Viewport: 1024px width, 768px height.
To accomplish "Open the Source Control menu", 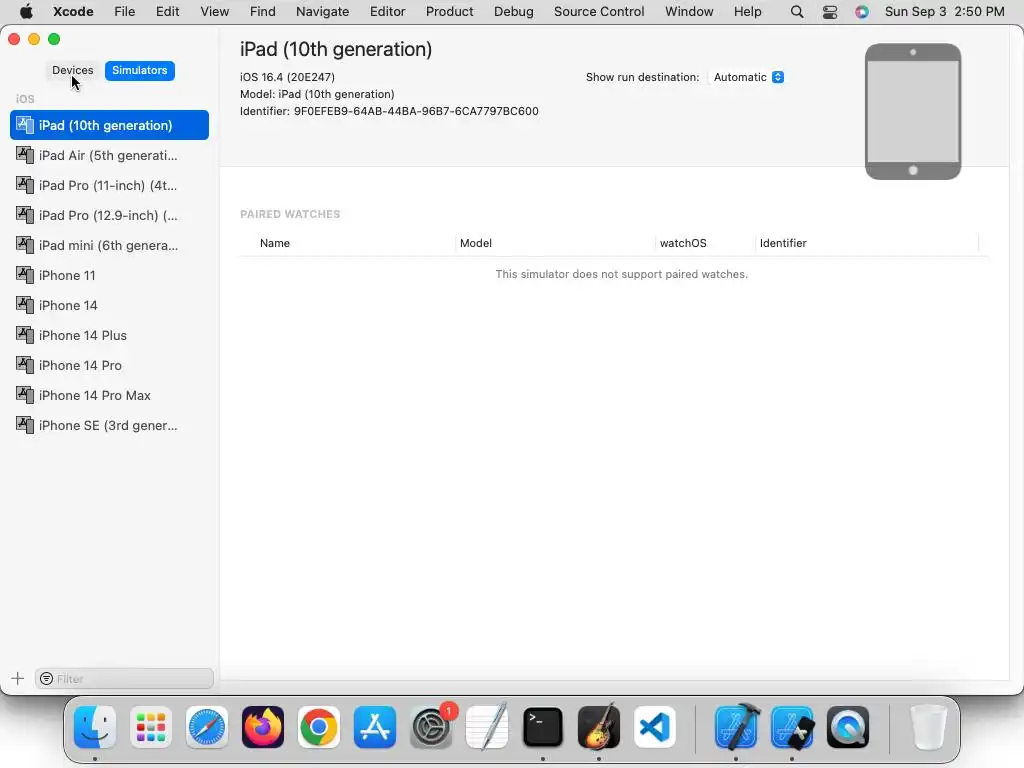I will pos(599,12).
